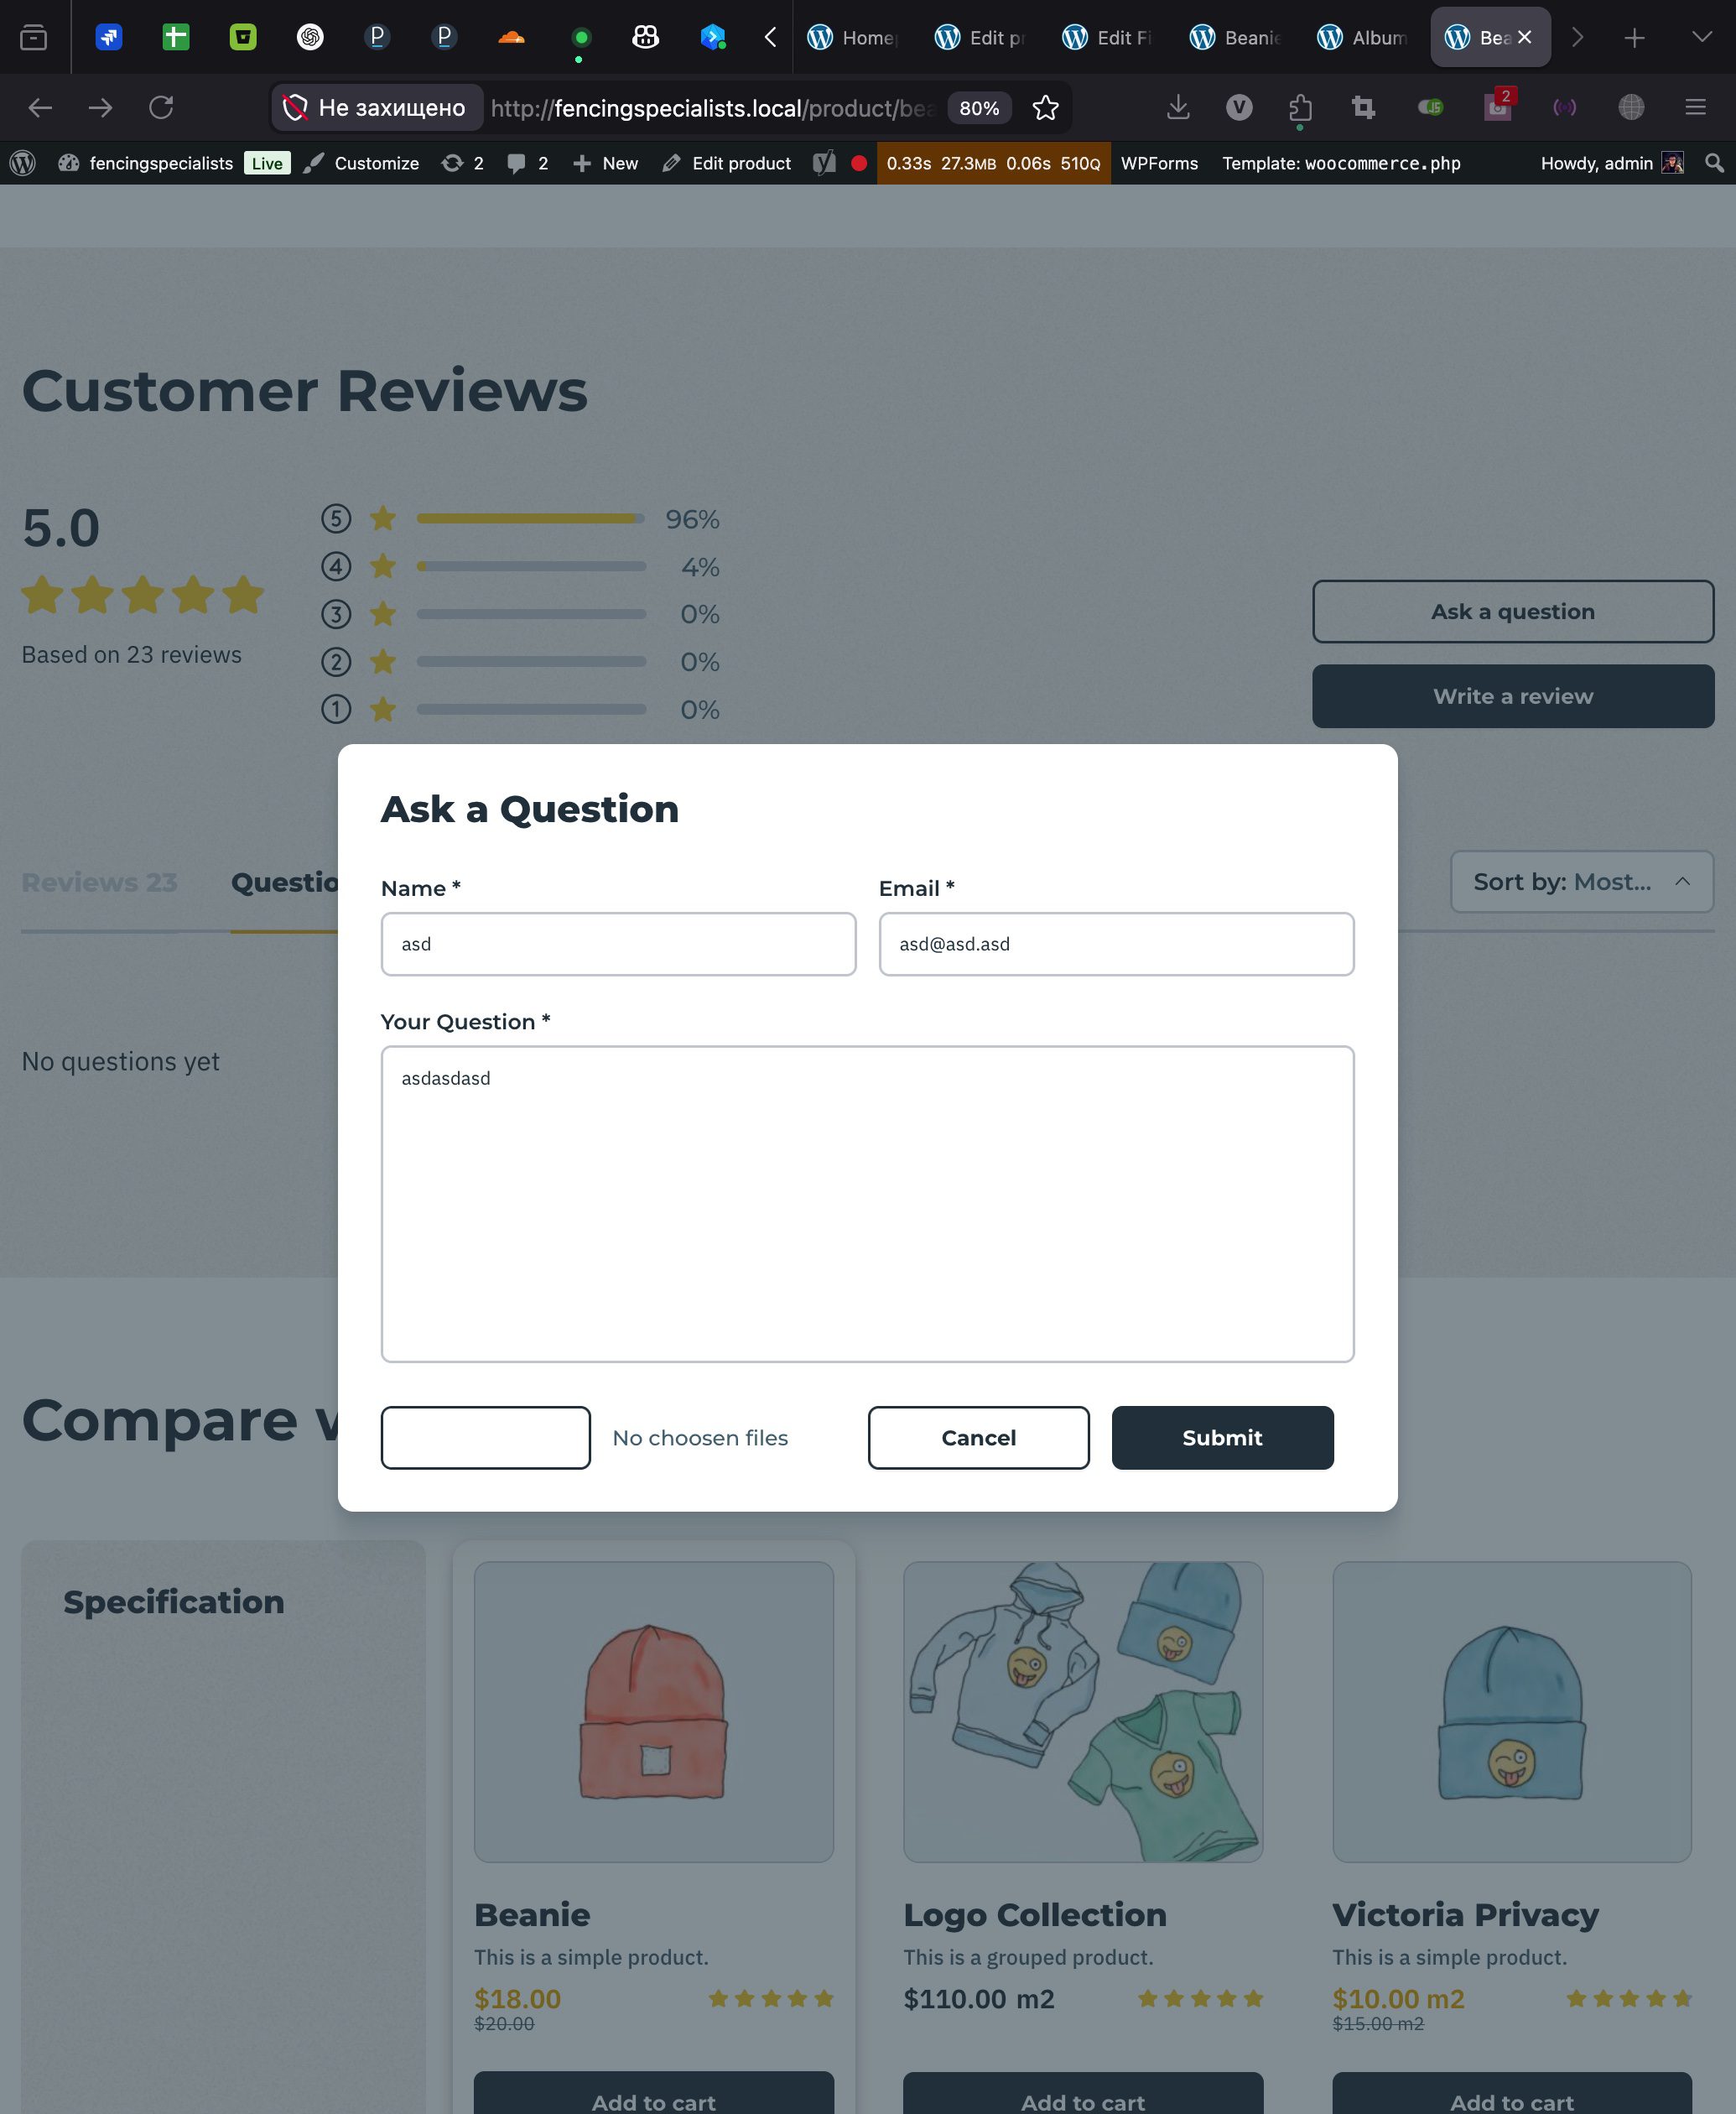Click the reload page icon
Screen dimensions: 1736x2114
161,107
